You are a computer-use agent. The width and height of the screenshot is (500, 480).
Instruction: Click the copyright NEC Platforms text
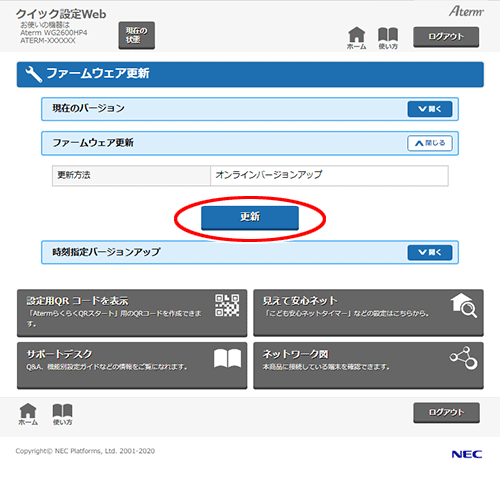[85, 451]
